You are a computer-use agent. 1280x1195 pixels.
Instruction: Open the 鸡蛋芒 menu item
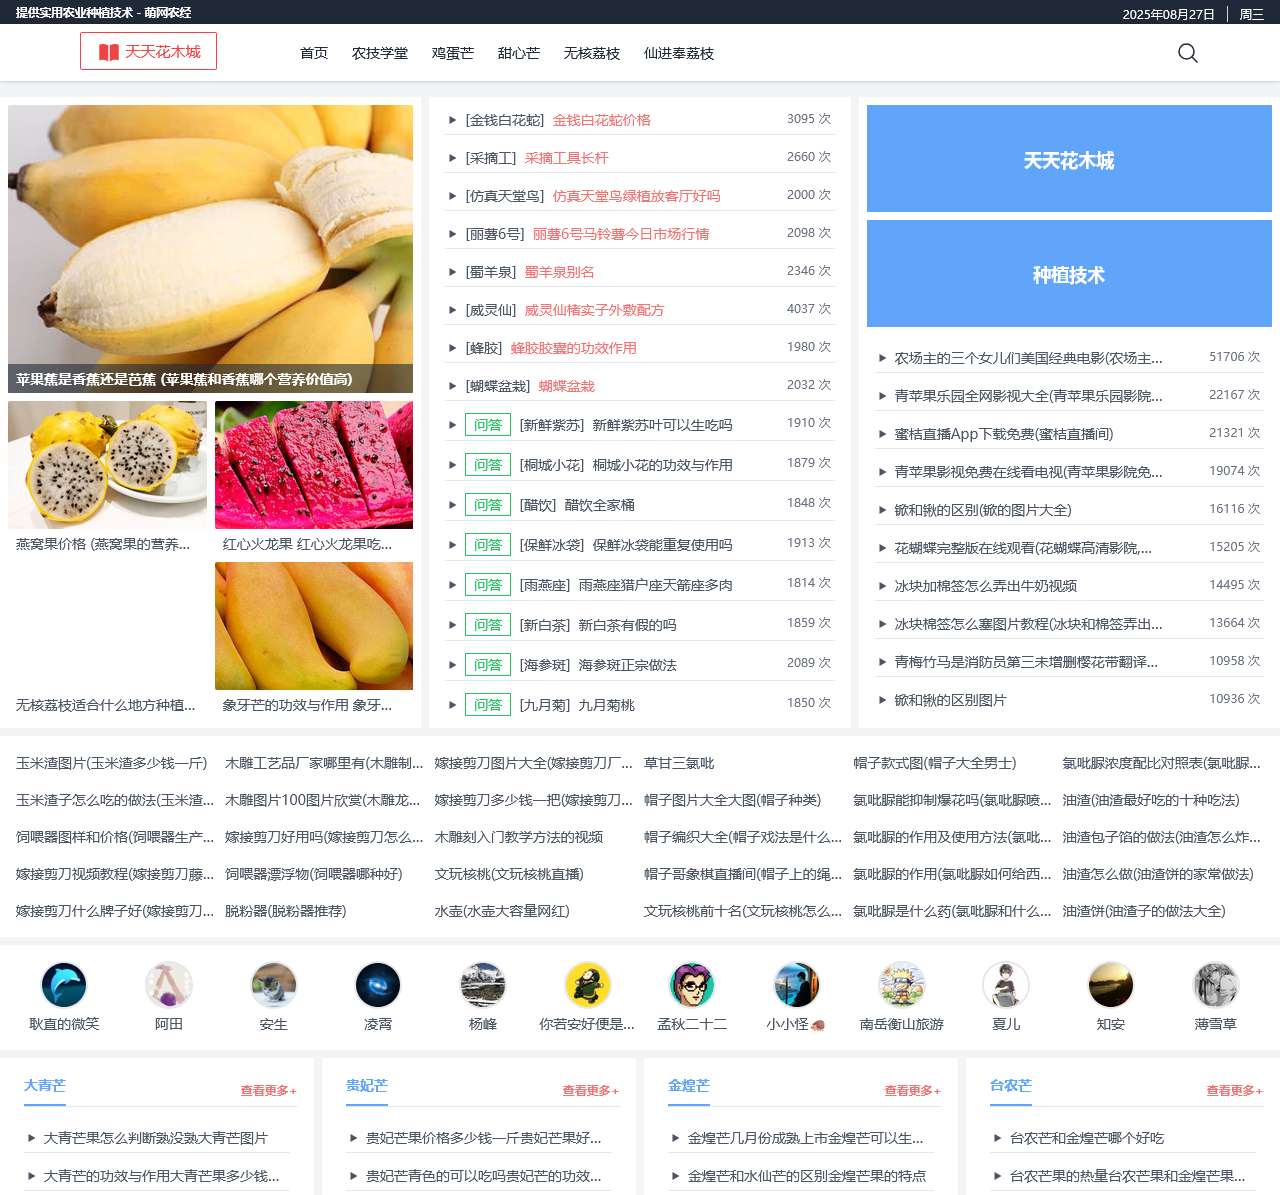[x=451, y=53]
